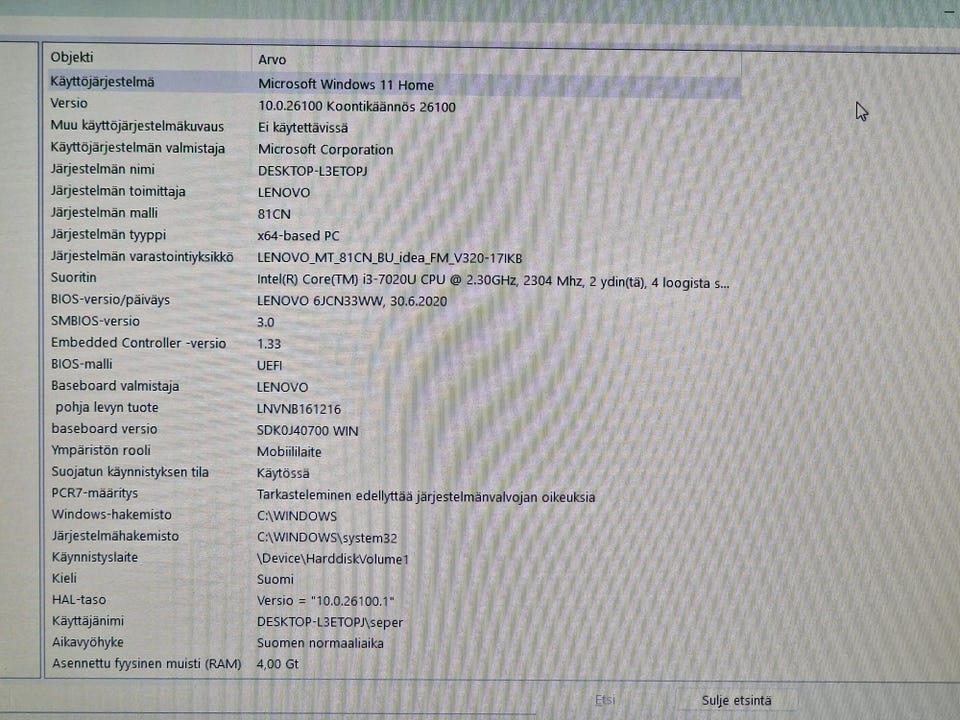Select the Käyttäjänimi row

88,621
